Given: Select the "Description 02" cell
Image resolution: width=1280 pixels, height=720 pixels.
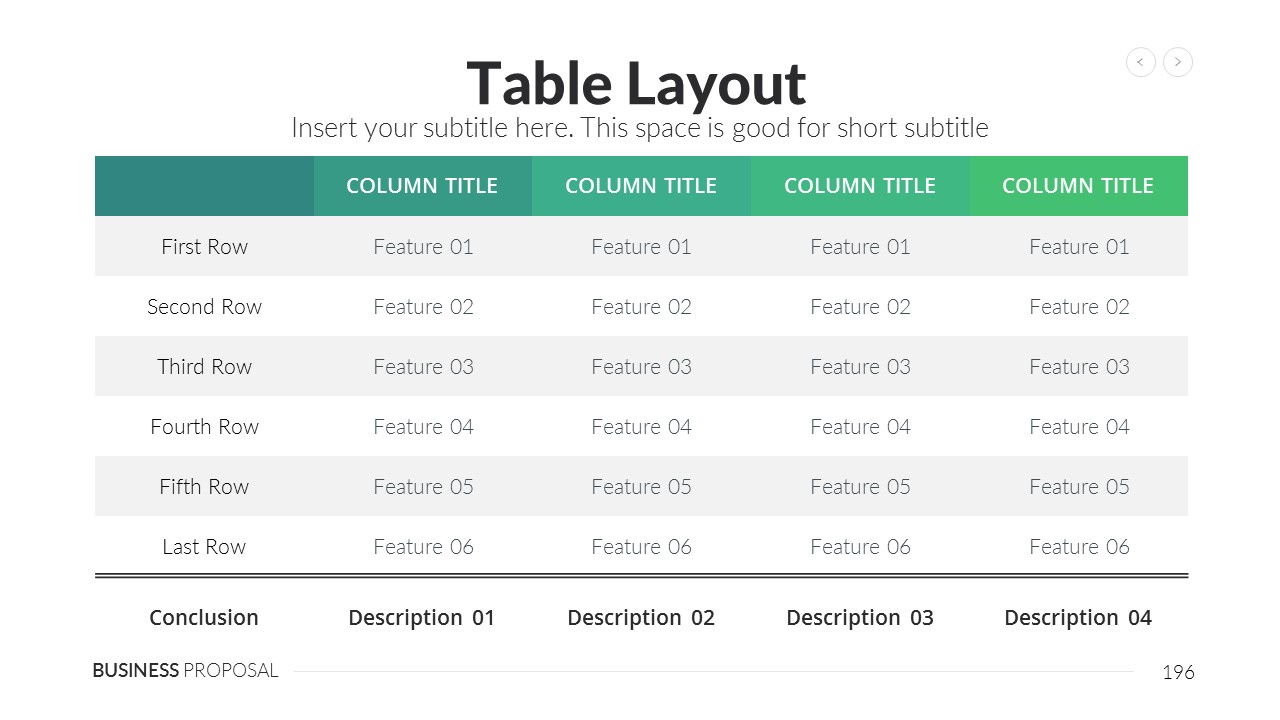Looking at the screenshot, I should point(641,618).
